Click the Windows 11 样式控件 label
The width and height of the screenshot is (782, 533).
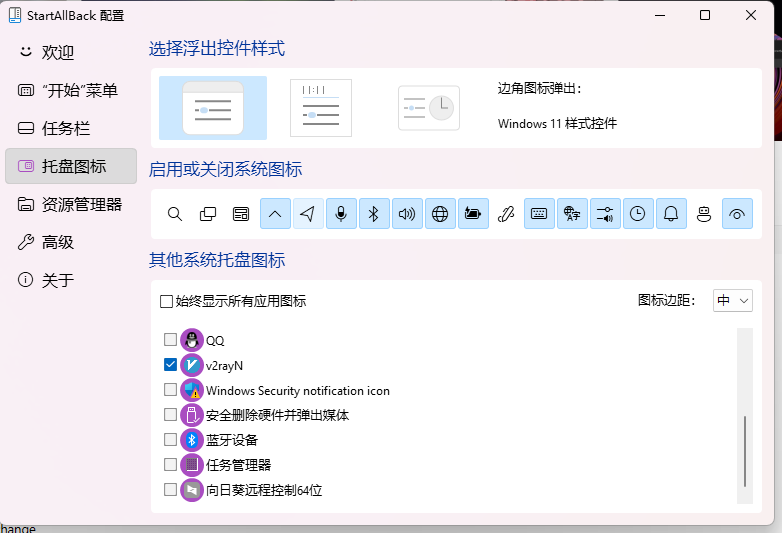point(557,123)
